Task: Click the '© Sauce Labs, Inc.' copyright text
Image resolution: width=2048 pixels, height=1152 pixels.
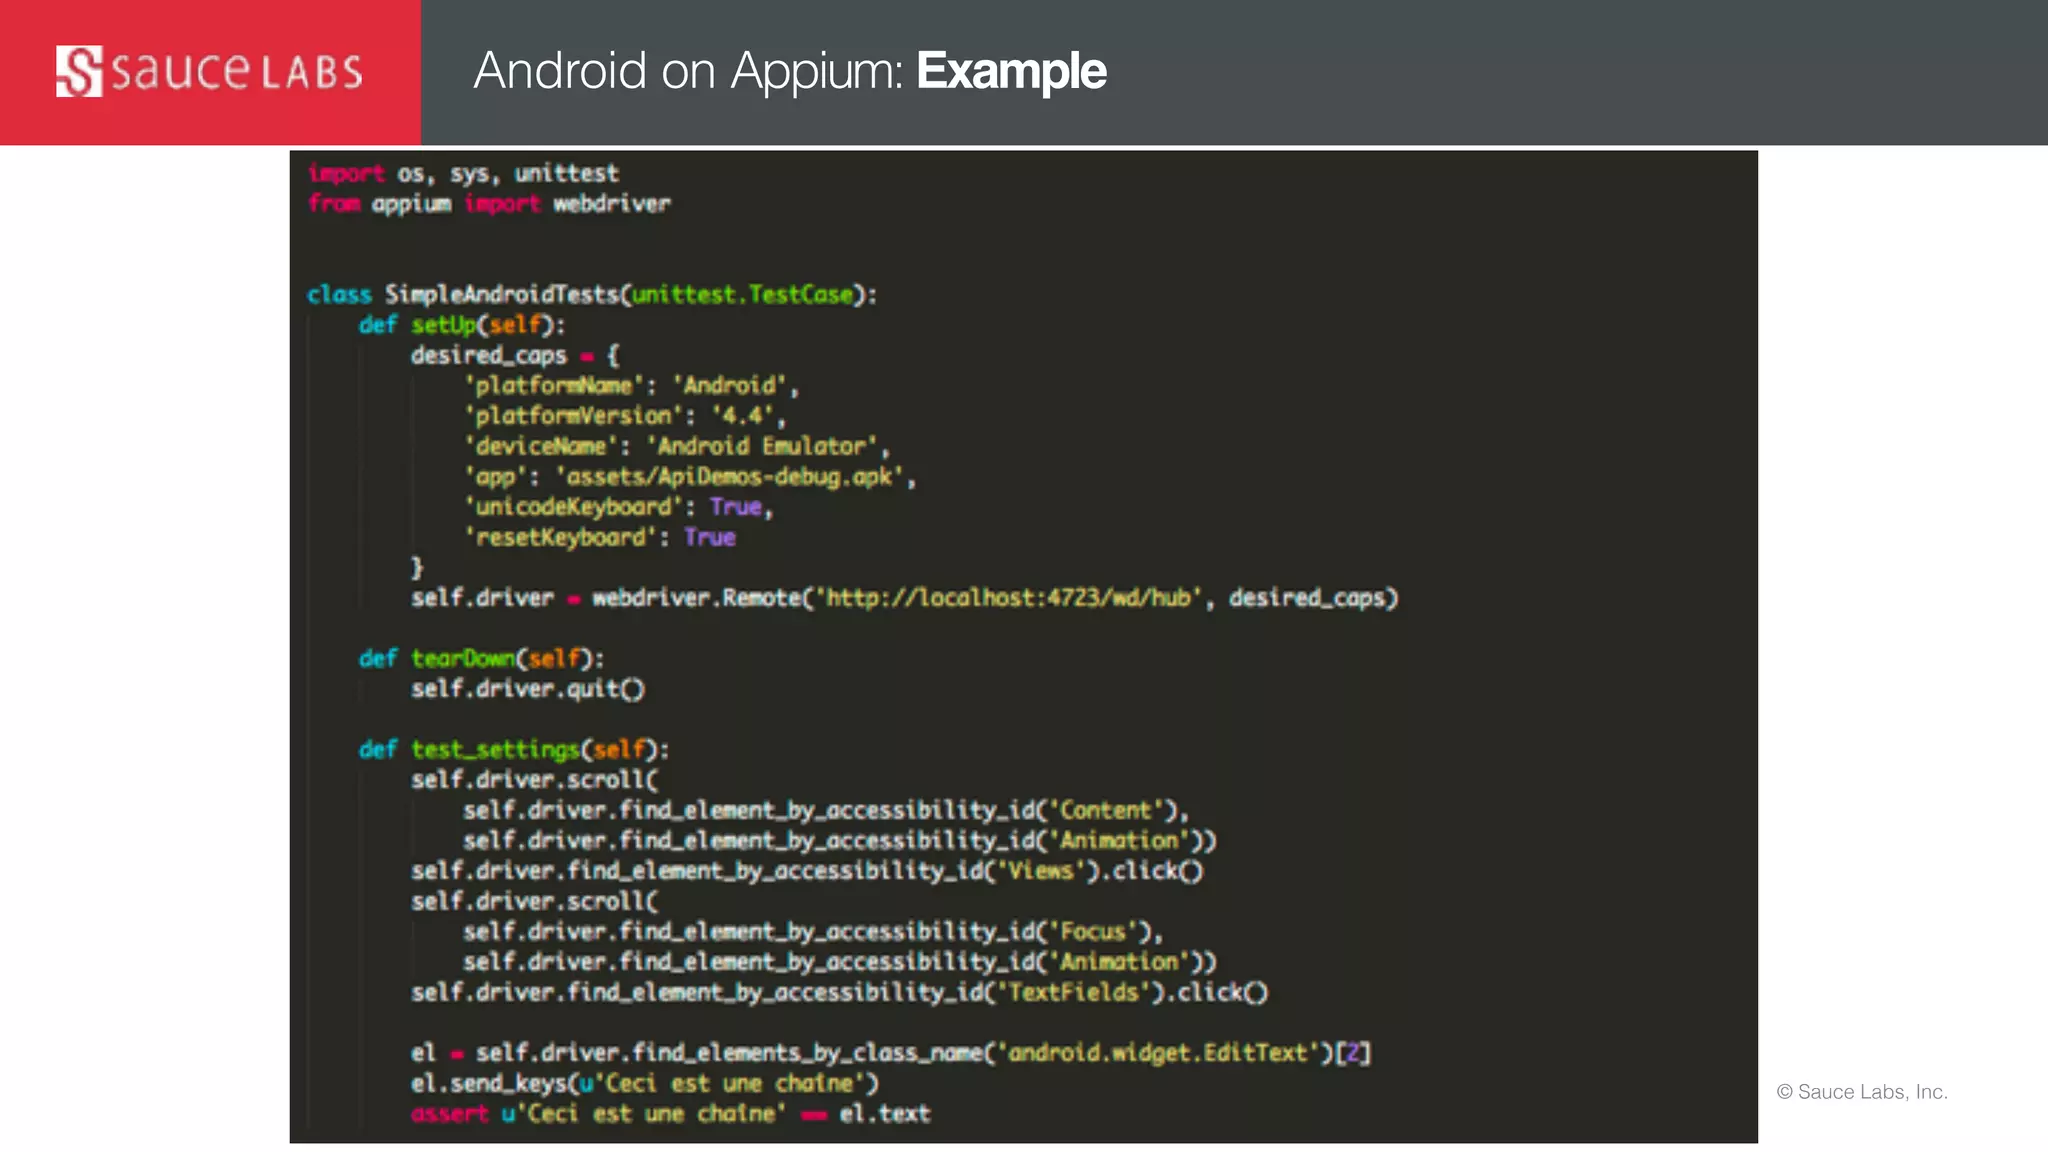Action: (x=1862, y=1092)
